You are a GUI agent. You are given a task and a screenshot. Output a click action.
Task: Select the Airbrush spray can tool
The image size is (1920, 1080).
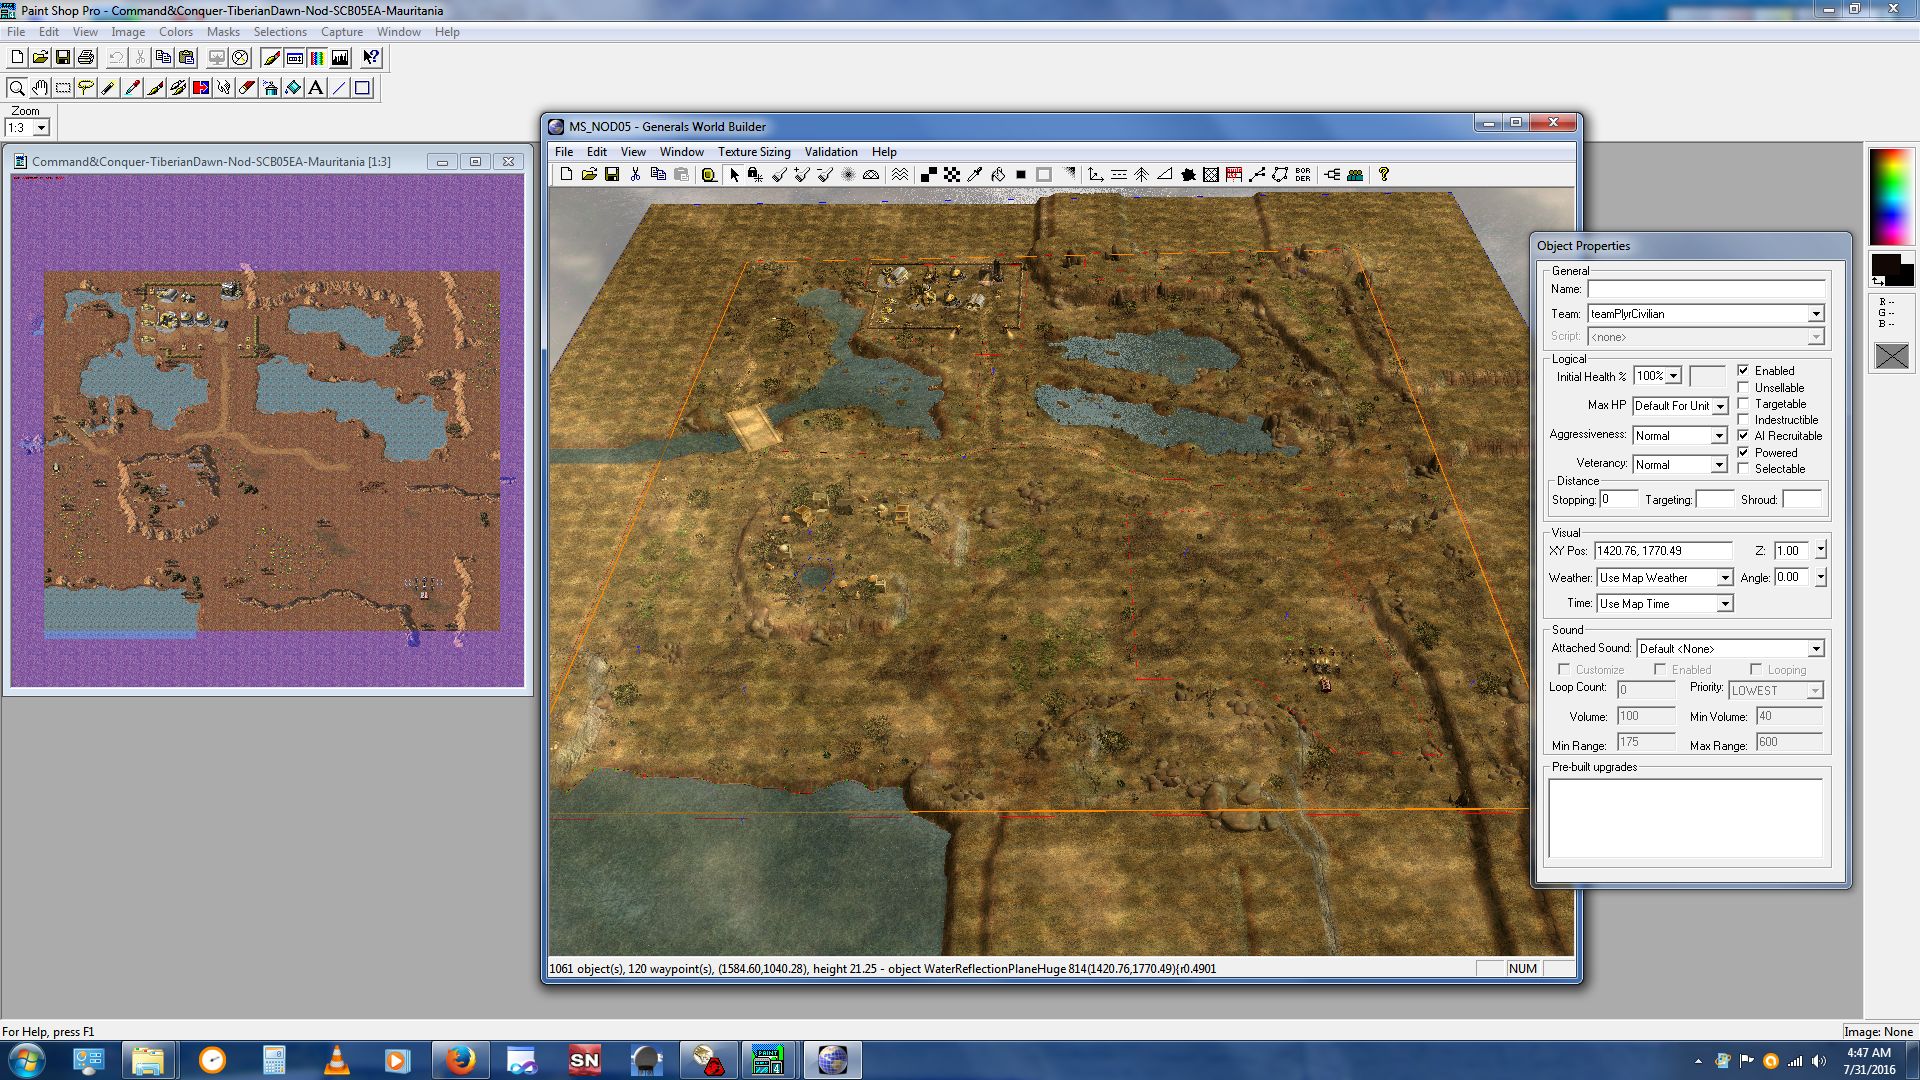pos(270,88)
